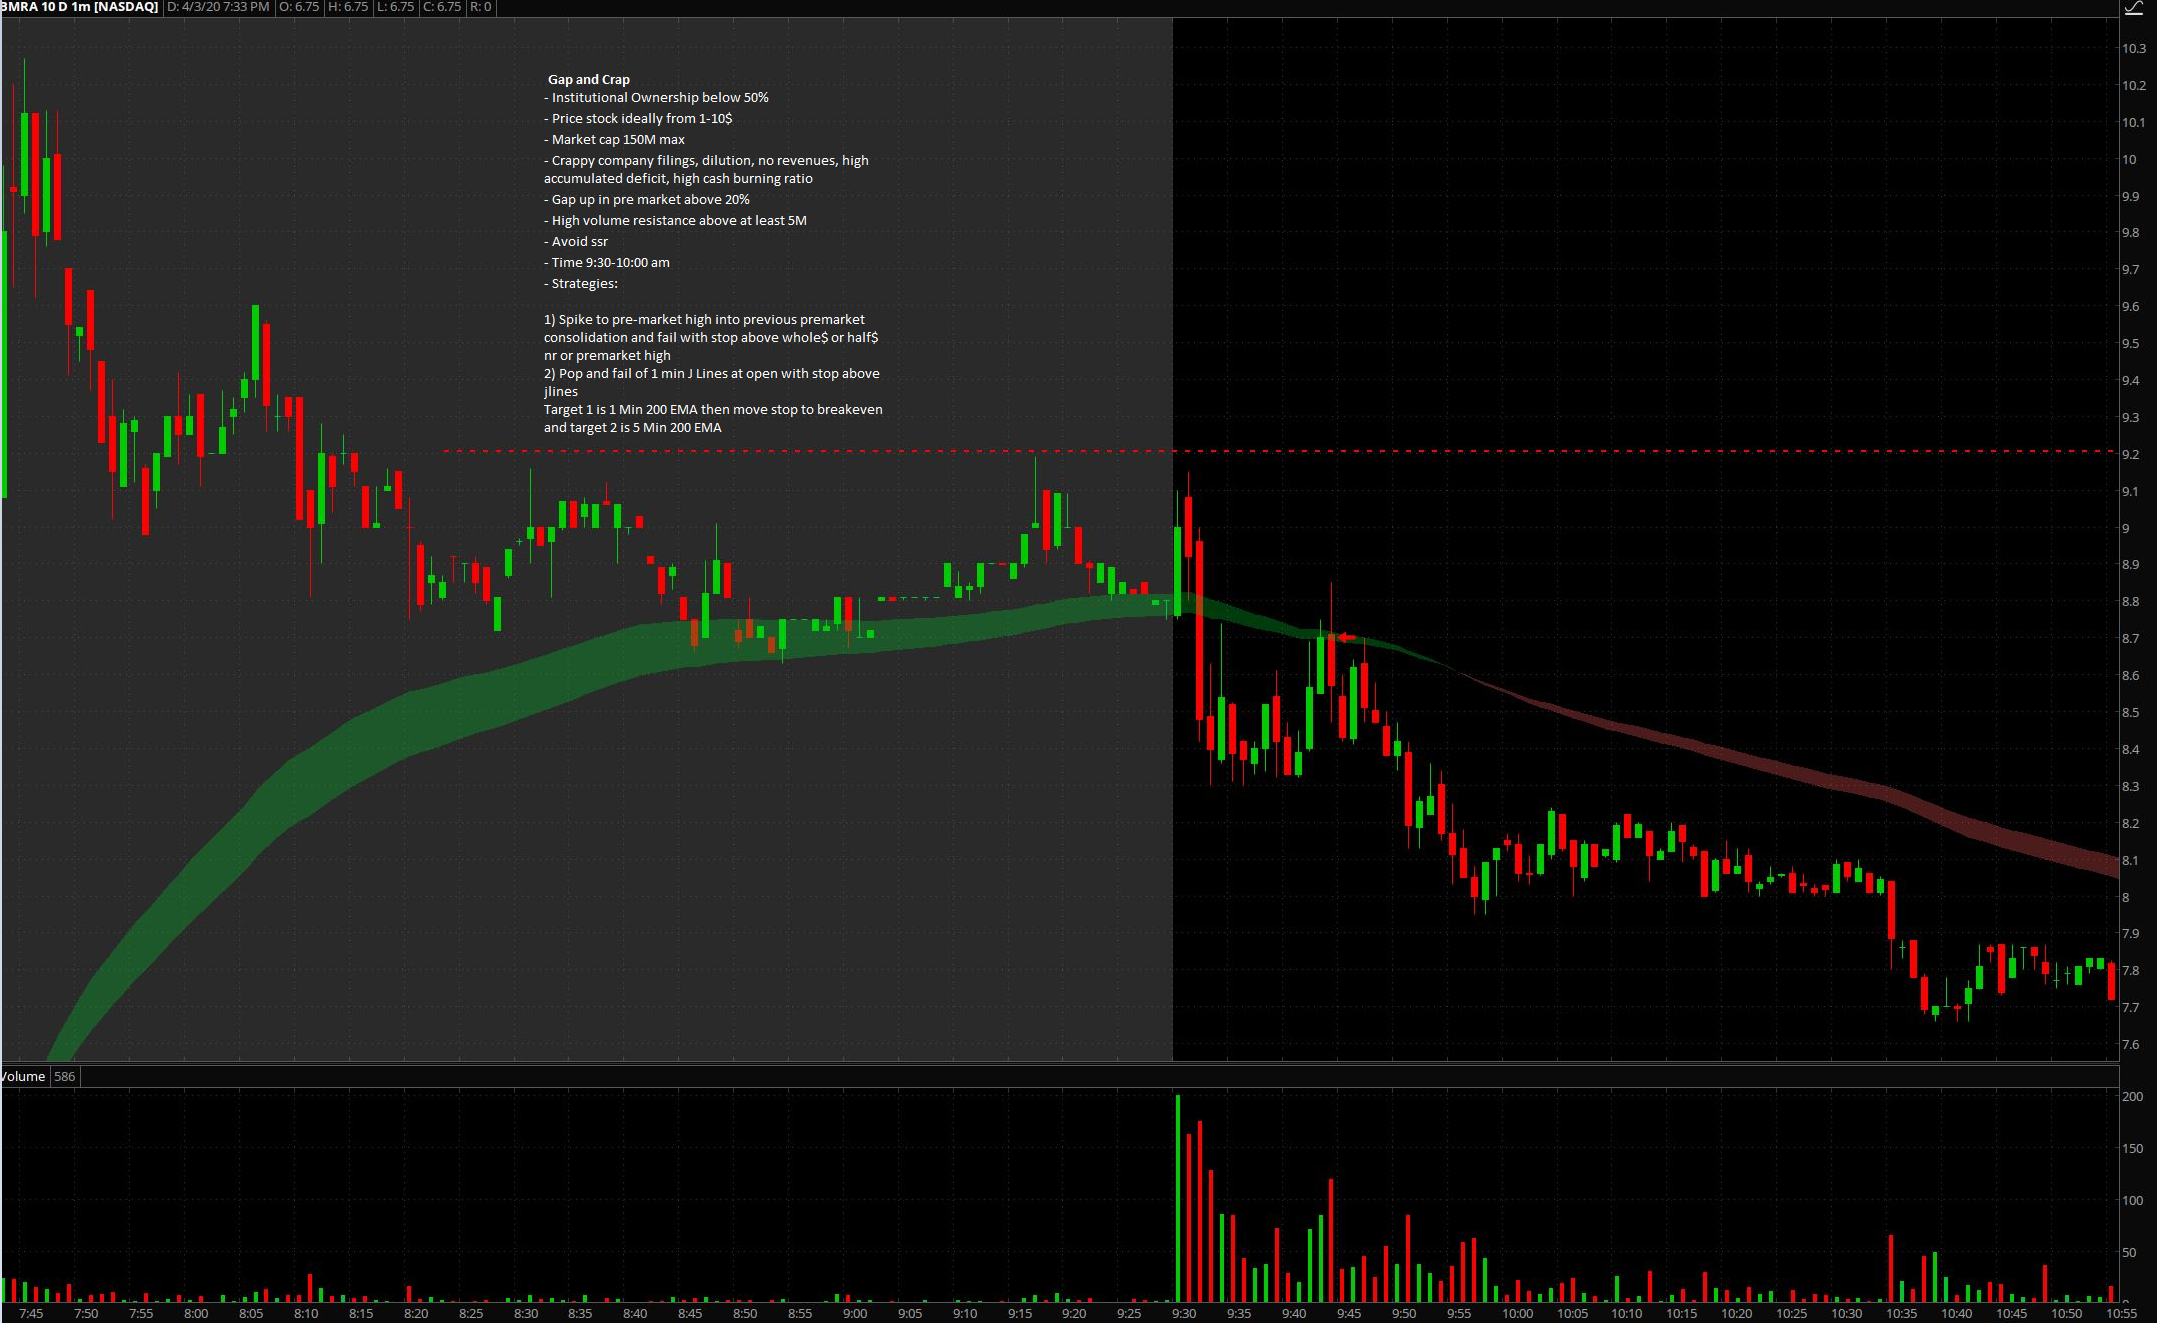Click the red arrow marker near 9:45
Image resolution: width=2157 pixels, height=1323 pixels.
(x=1347, y=637)
